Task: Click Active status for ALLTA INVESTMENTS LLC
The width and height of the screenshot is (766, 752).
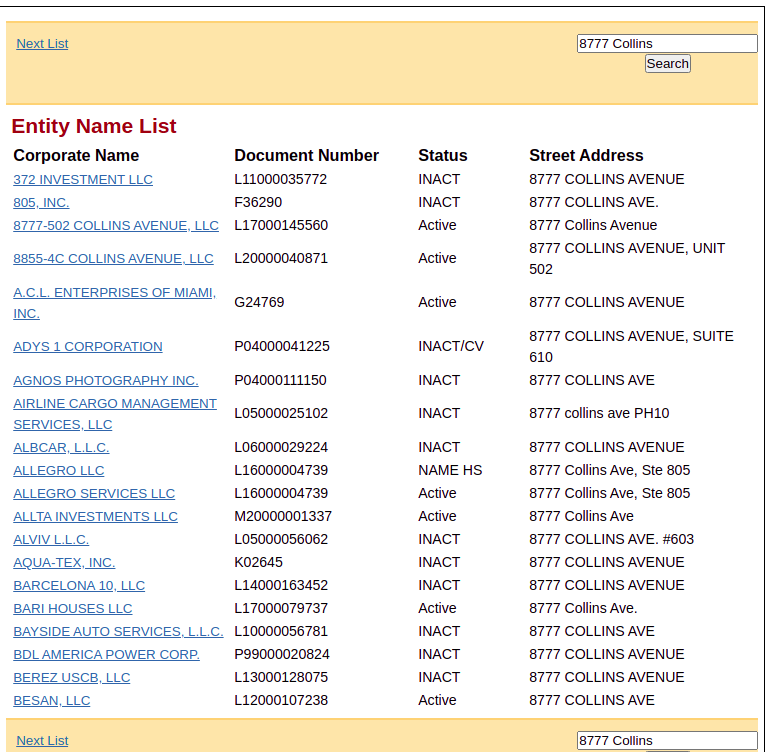Action: point(437,516)
